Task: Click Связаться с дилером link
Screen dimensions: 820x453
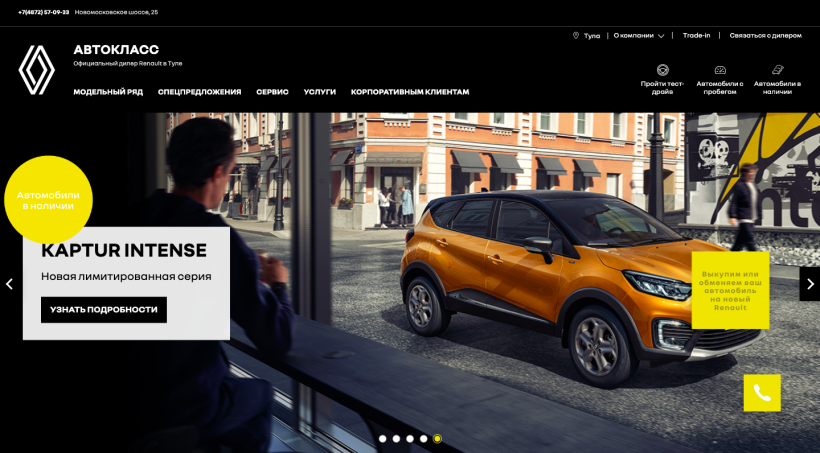Action: pos(766,36)
